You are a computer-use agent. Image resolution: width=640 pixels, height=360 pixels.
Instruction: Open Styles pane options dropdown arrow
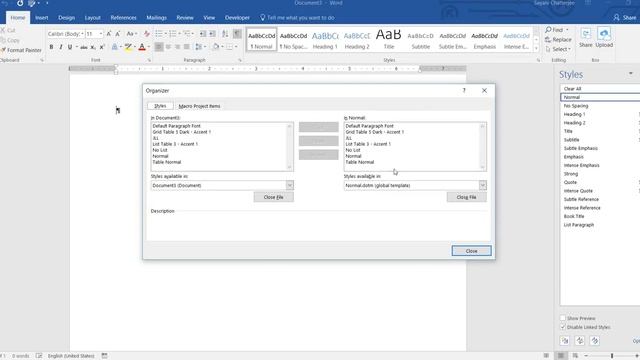[x=631, y=74]
